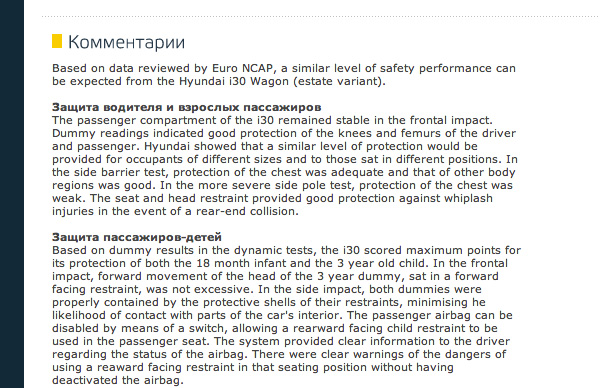Click the final words 'deactivated the airbag'
The image size is (600, 388).
[117, 380]
